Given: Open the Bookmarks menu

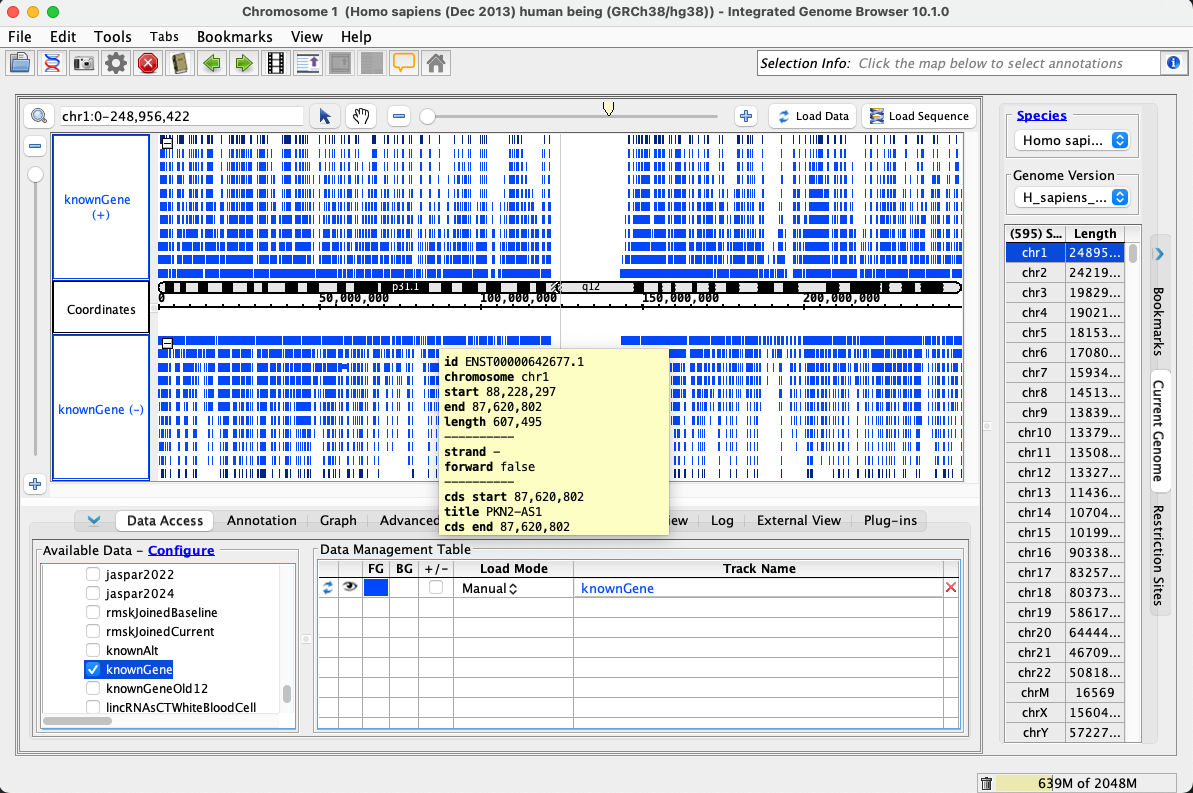Looking at the screenshot, I should (234, 37).
